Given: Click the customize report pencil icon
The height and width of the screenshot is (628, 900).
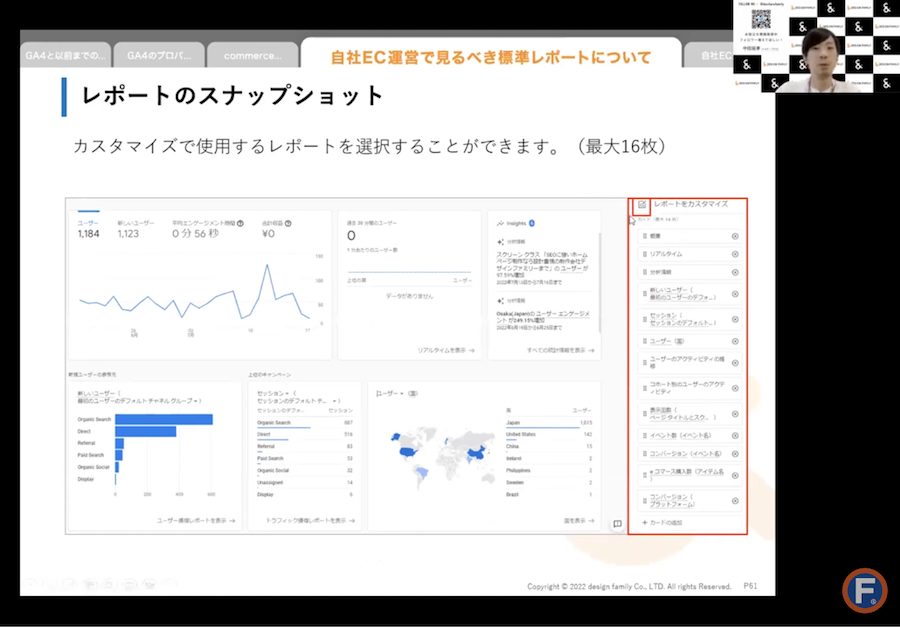Looking at the screenshot, I should [642, 204].
